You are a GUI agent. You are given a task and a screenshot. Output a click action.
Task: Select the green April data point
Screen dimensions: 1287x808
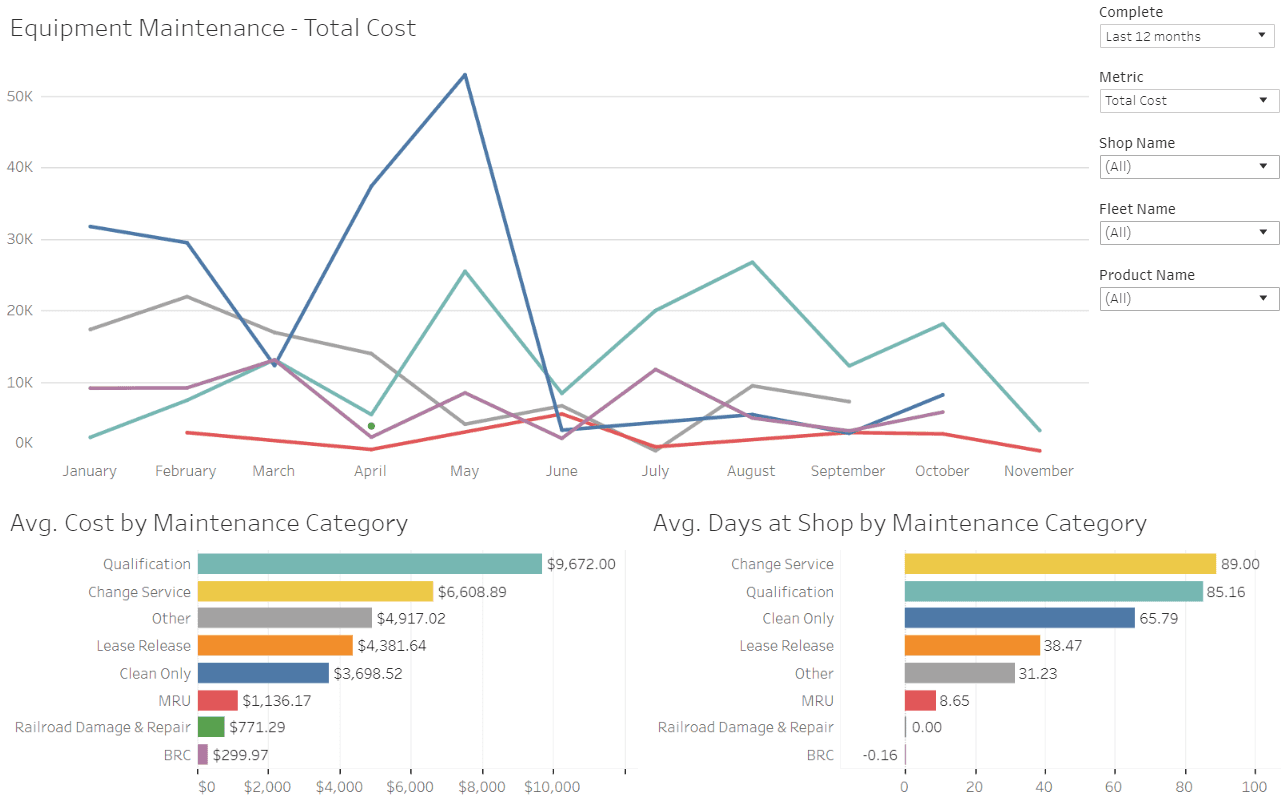(370, 426)
